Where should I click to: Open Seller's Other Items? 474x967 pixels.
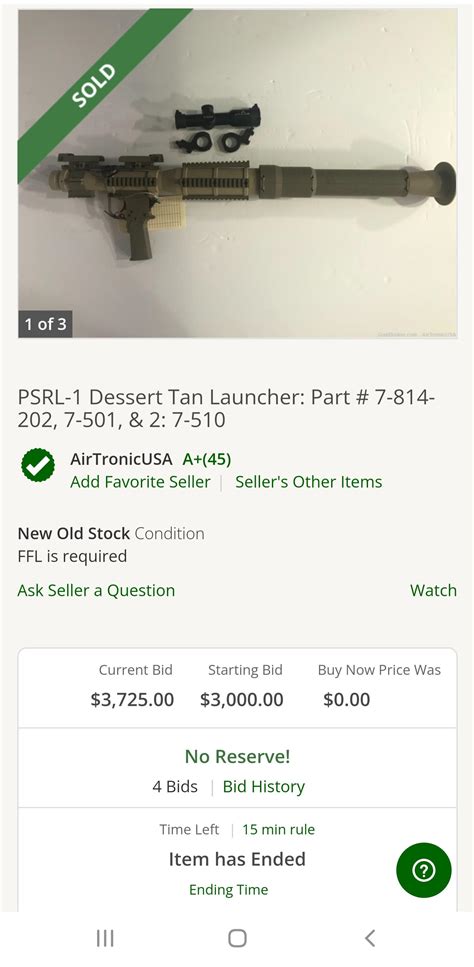point(309,482)
